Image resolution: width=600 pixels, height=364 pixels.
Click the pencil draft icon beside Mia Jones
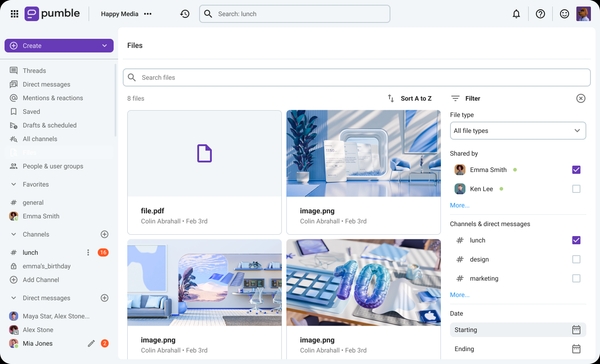91,343
